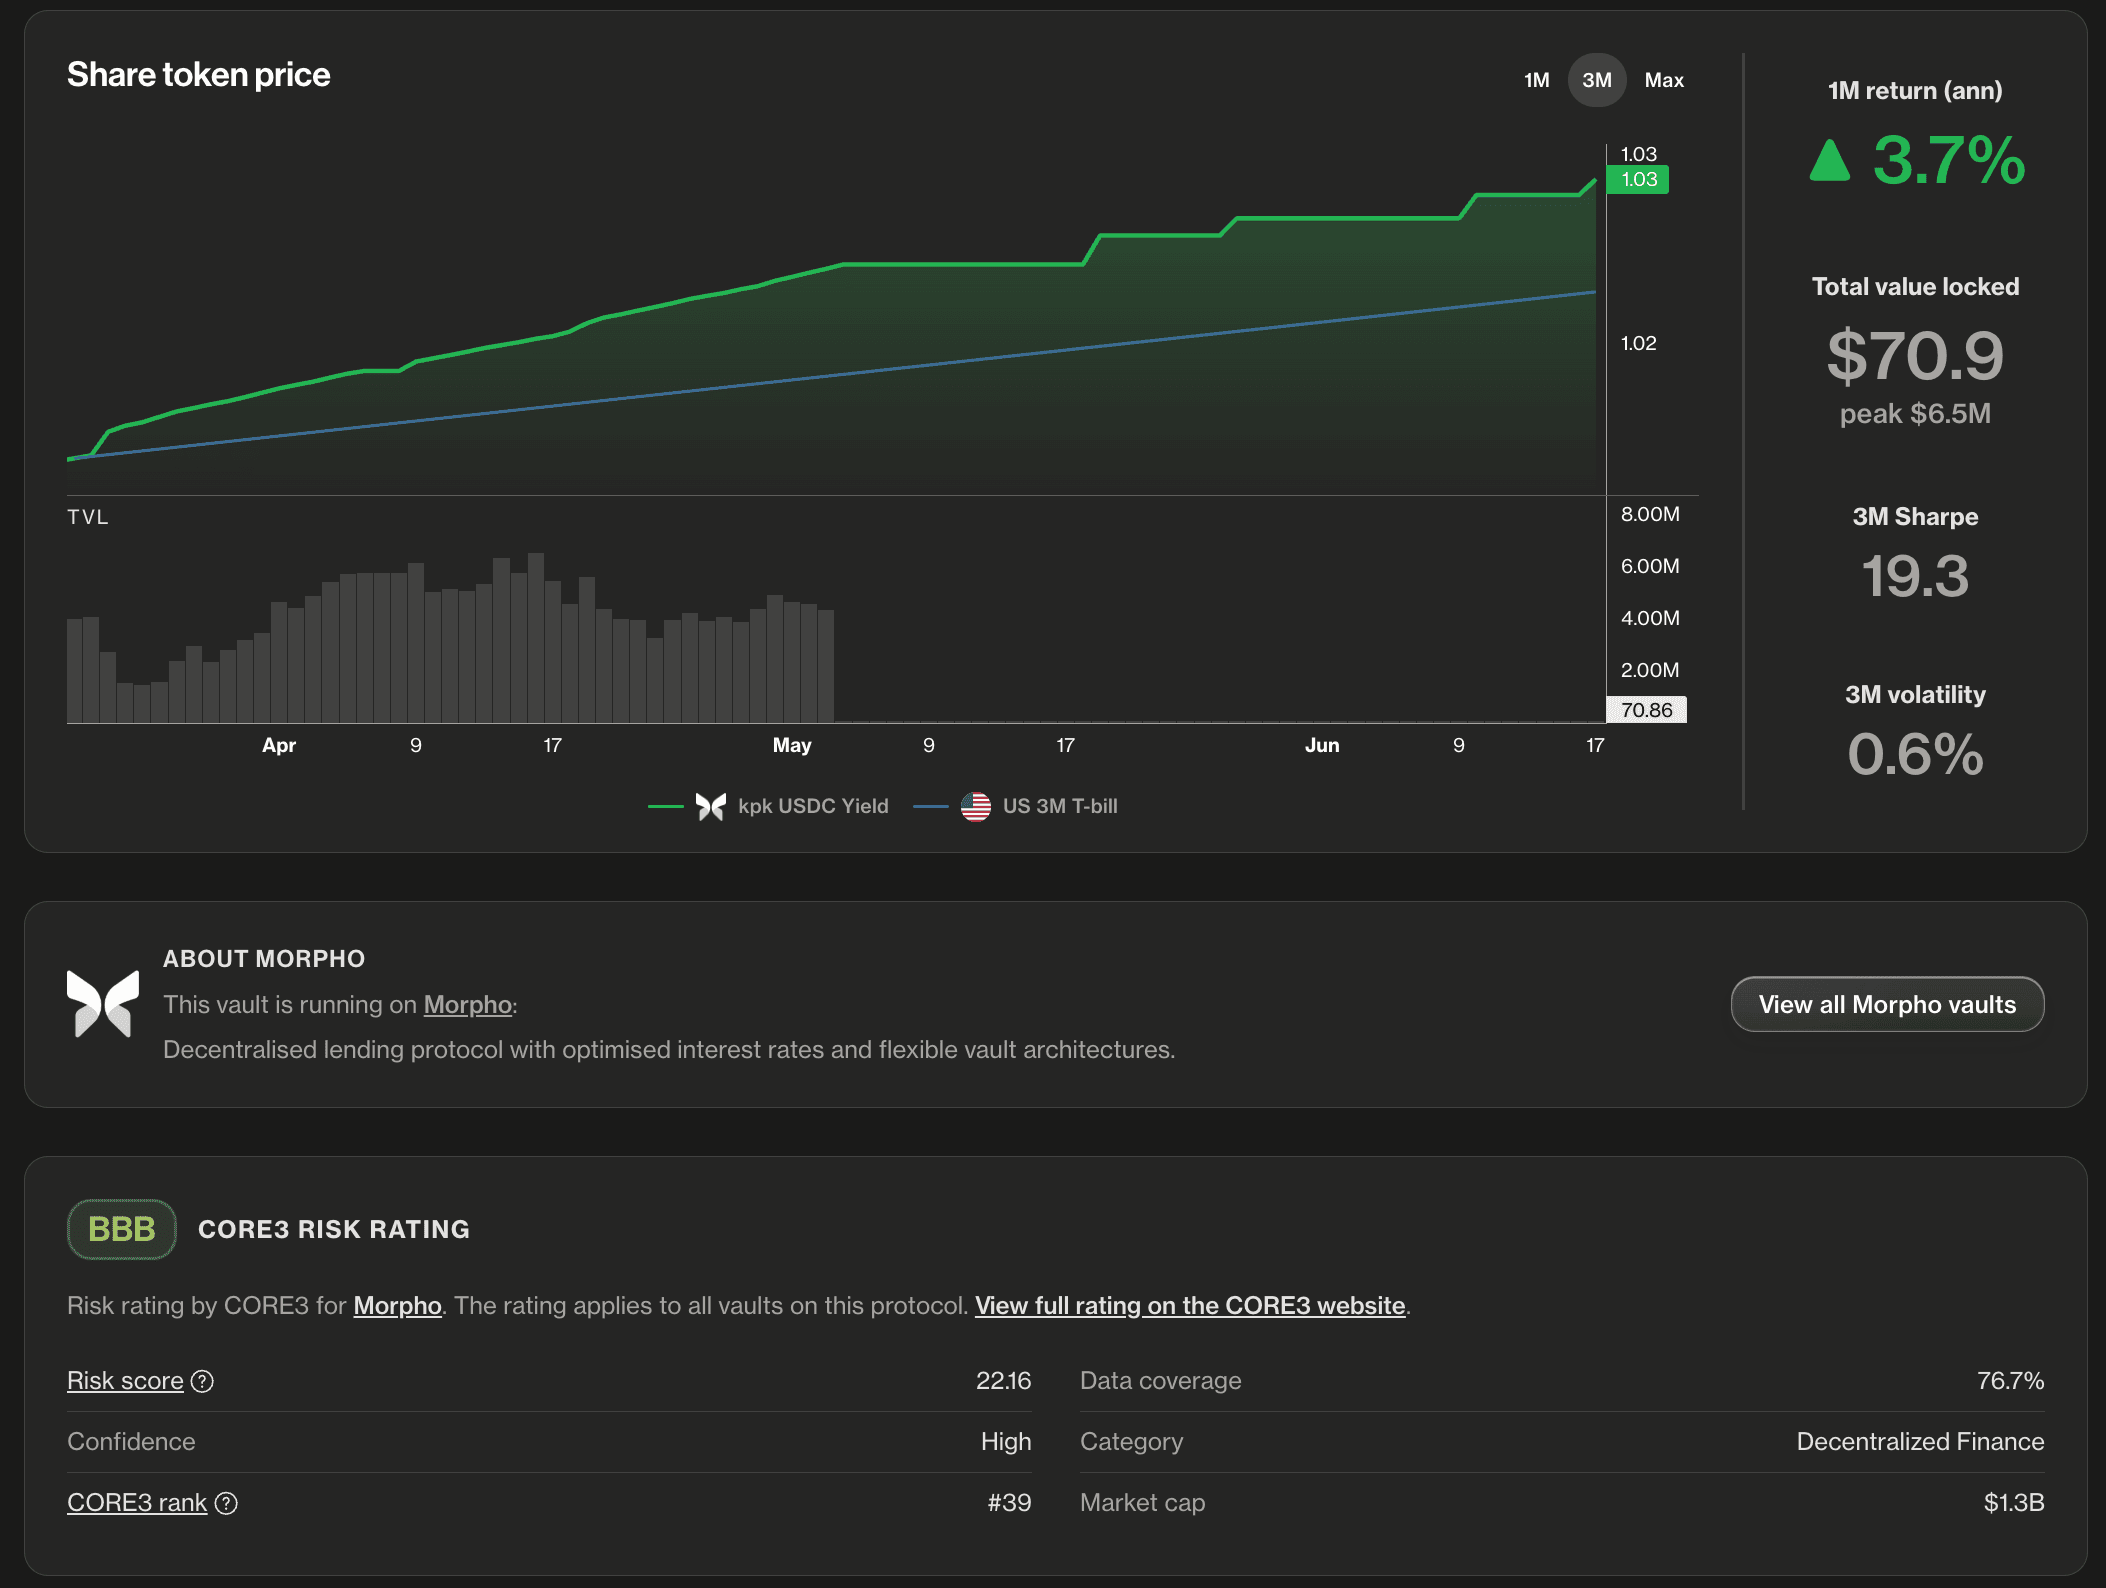
Task: Click the 0.6% volatility value
Action: click(1915, 754)
